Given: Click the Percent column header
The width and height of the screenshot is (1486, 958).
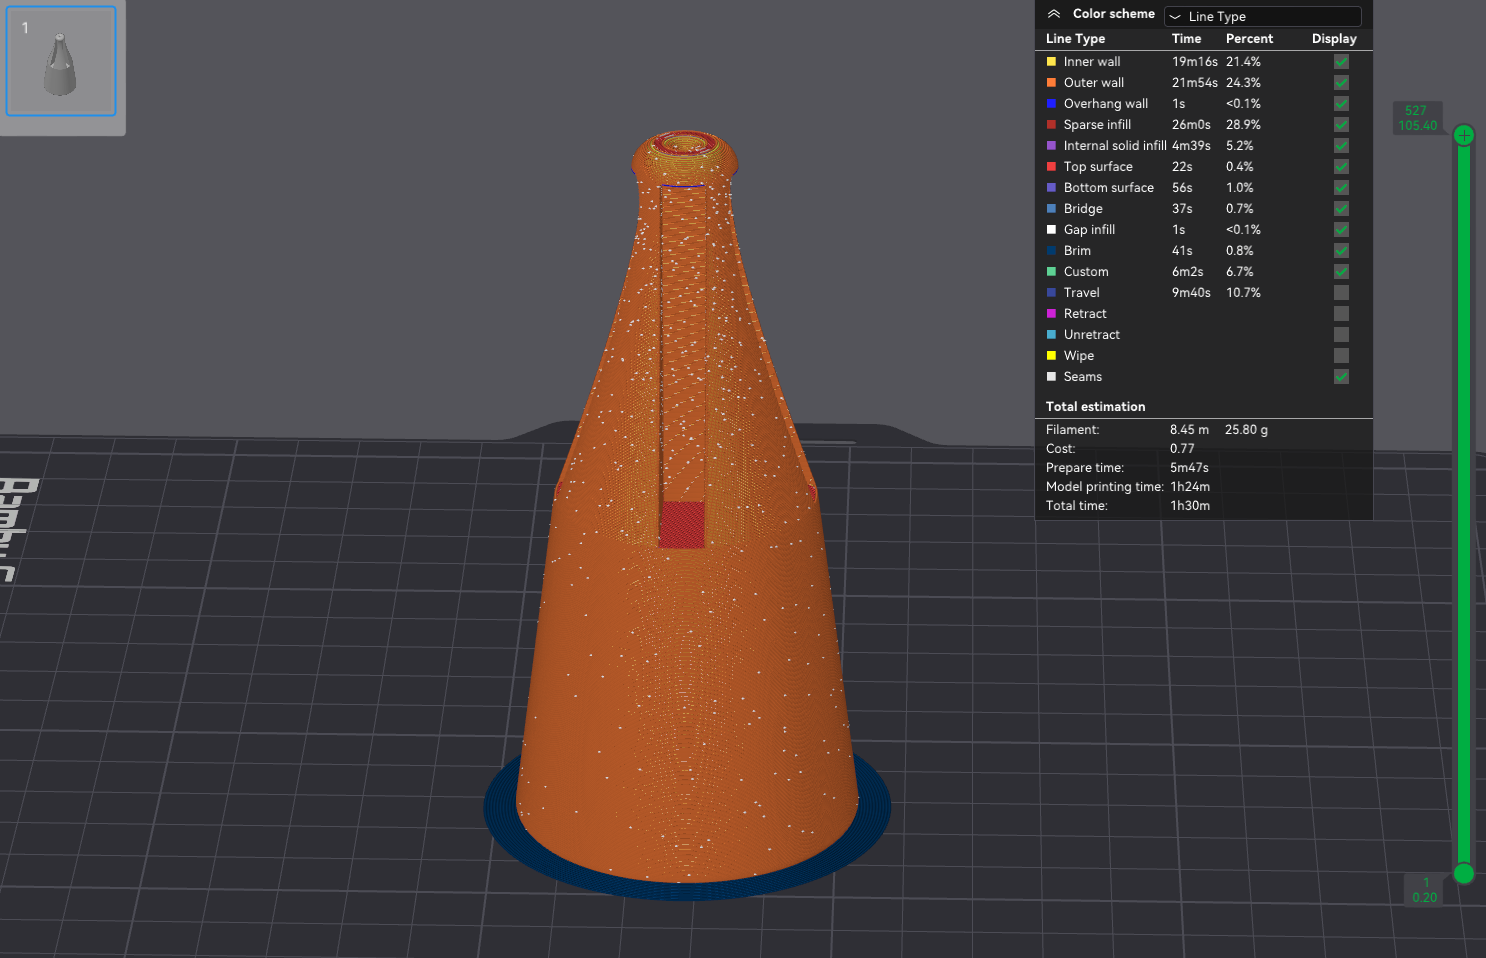Looking at the screenshot, I should (x=1249, y=38).
